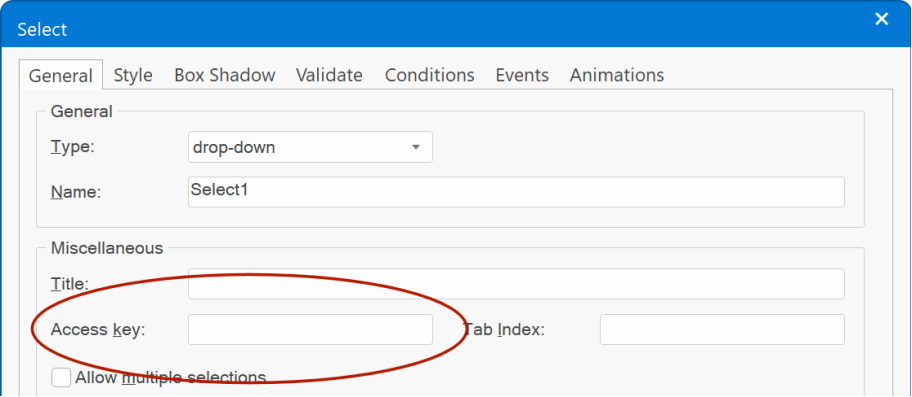Focus the Title text field
Screen dimensions: 912x397
[516, 284]
